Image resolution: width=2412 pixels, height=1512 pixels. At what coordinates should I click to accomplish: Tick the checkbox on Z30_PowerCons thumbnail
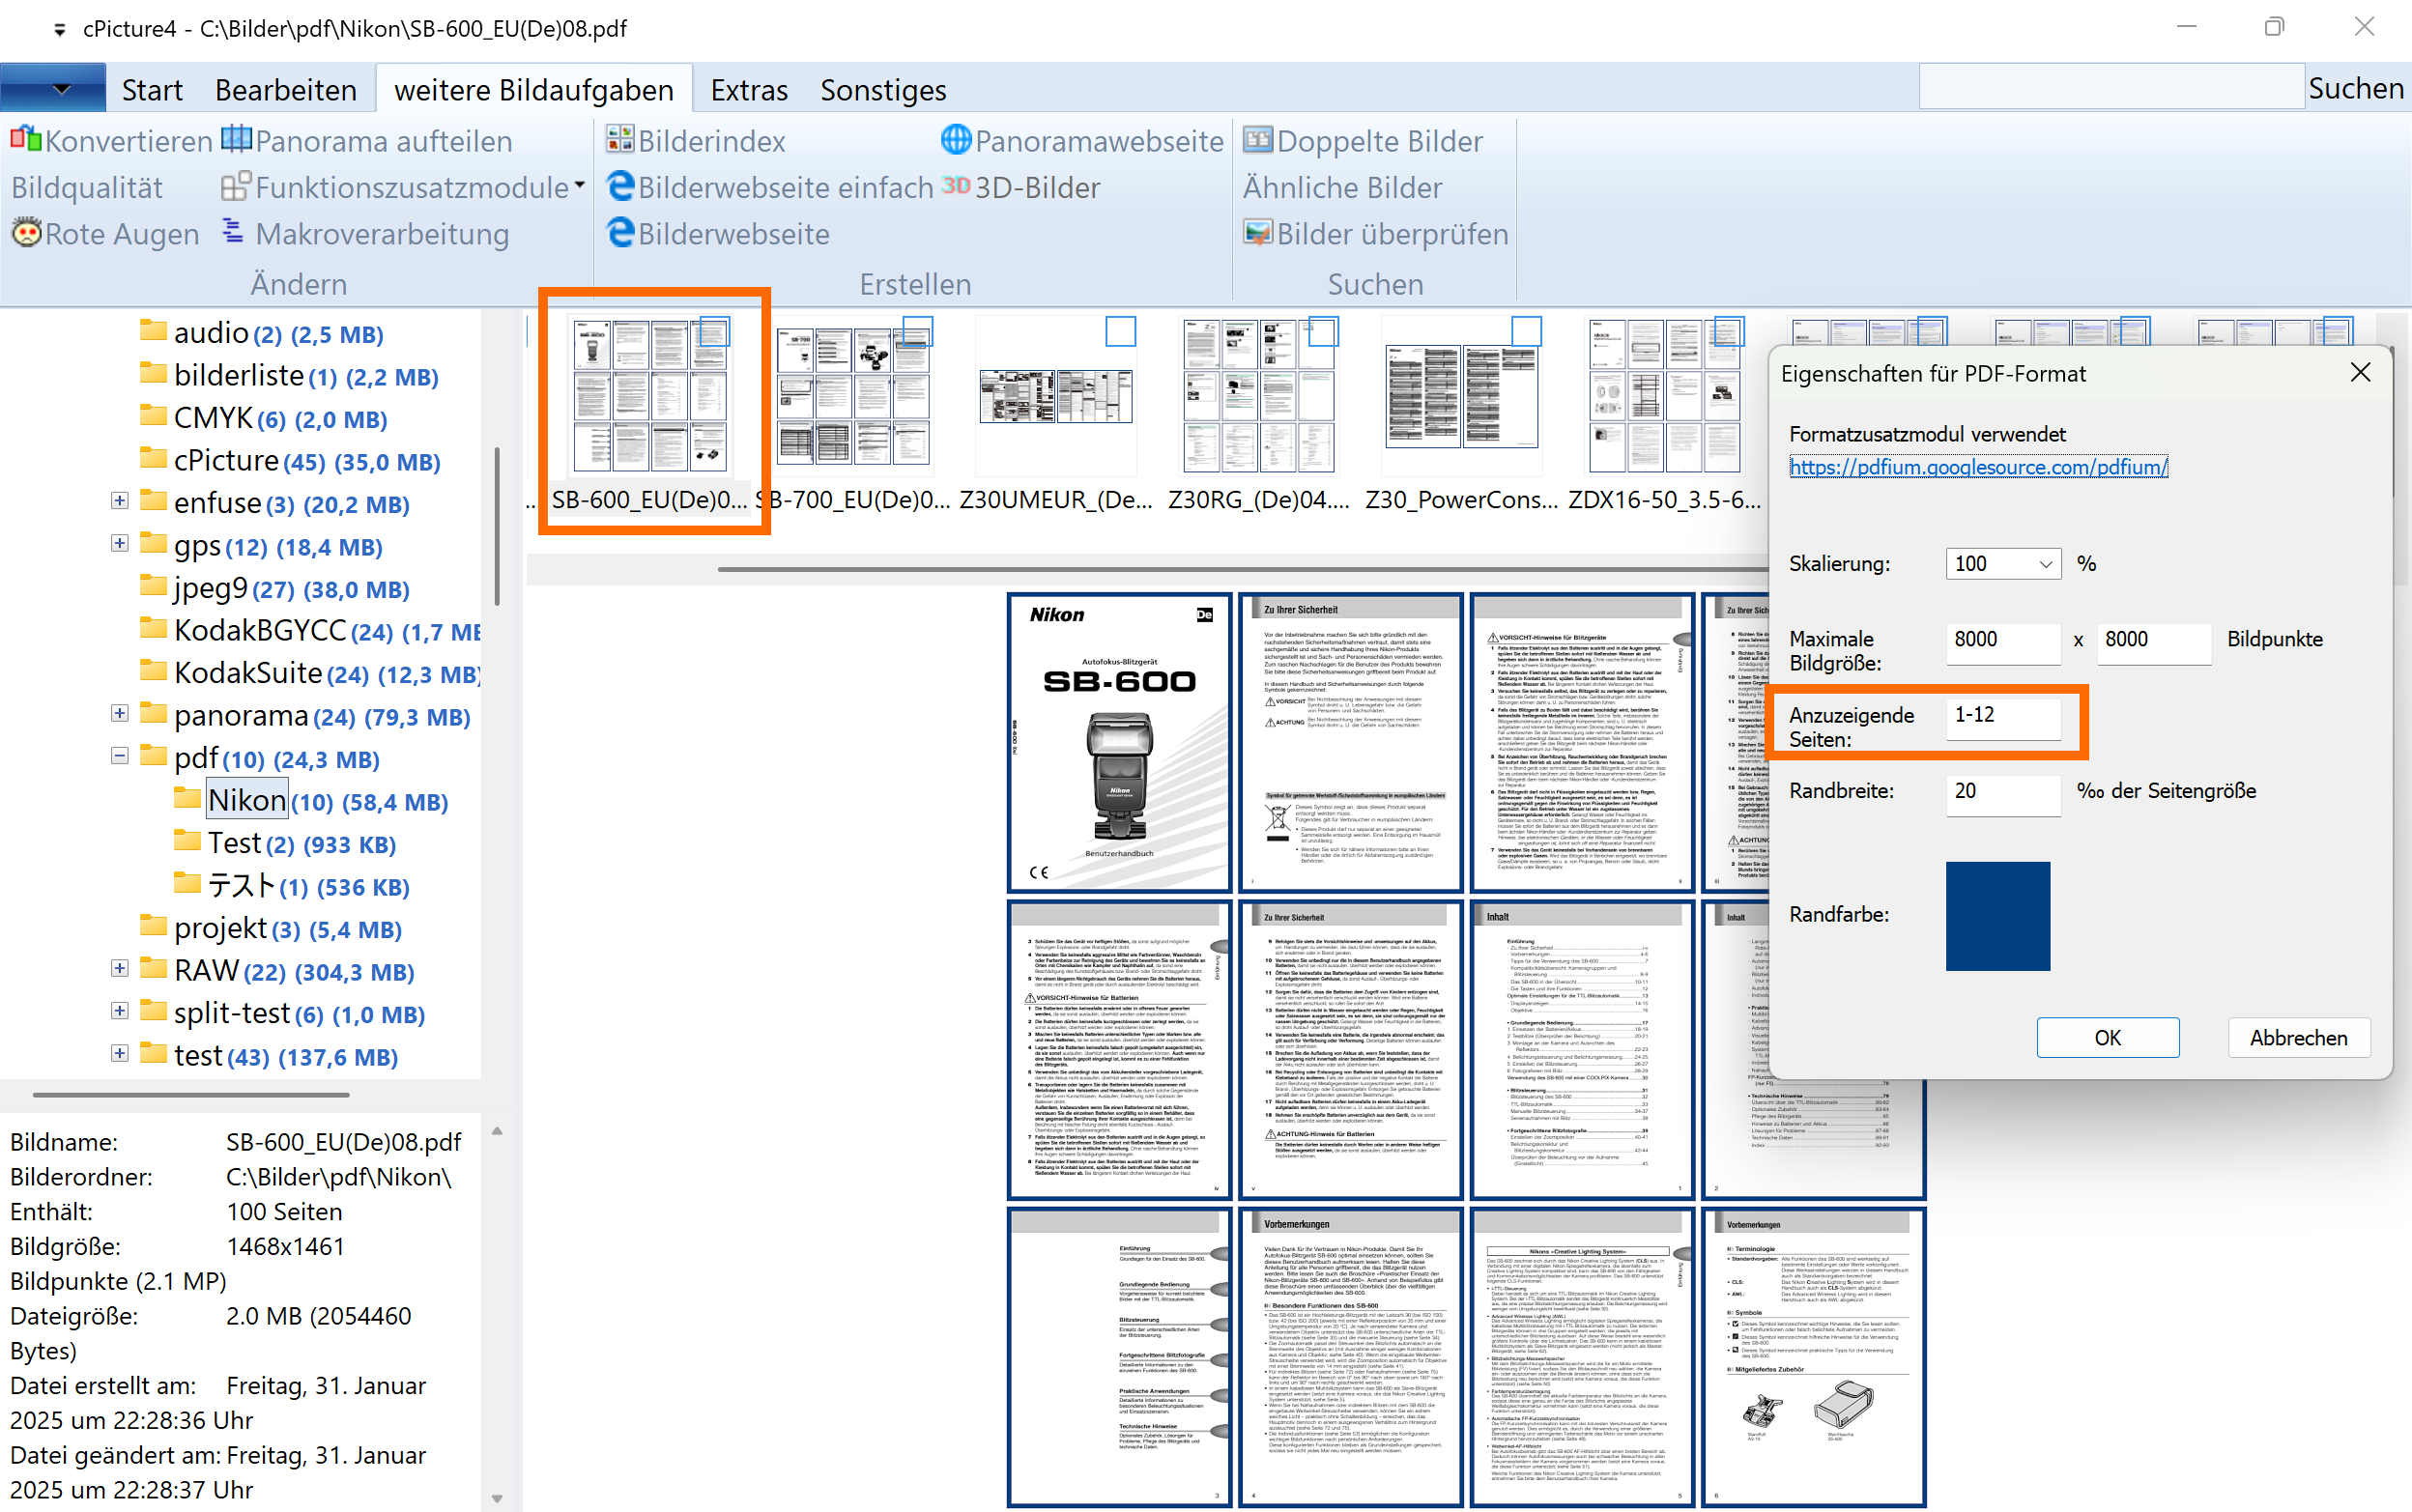click(x=1526, y=332)
